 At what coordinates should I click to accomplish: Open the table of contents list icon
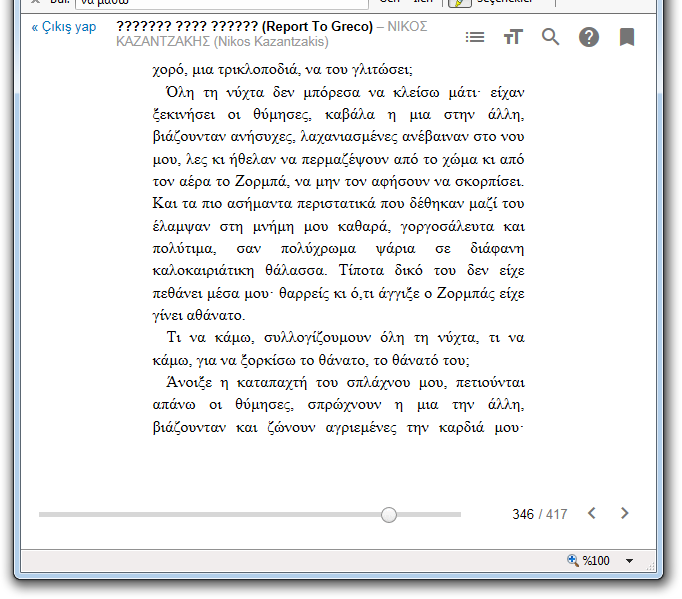(475, 37)
